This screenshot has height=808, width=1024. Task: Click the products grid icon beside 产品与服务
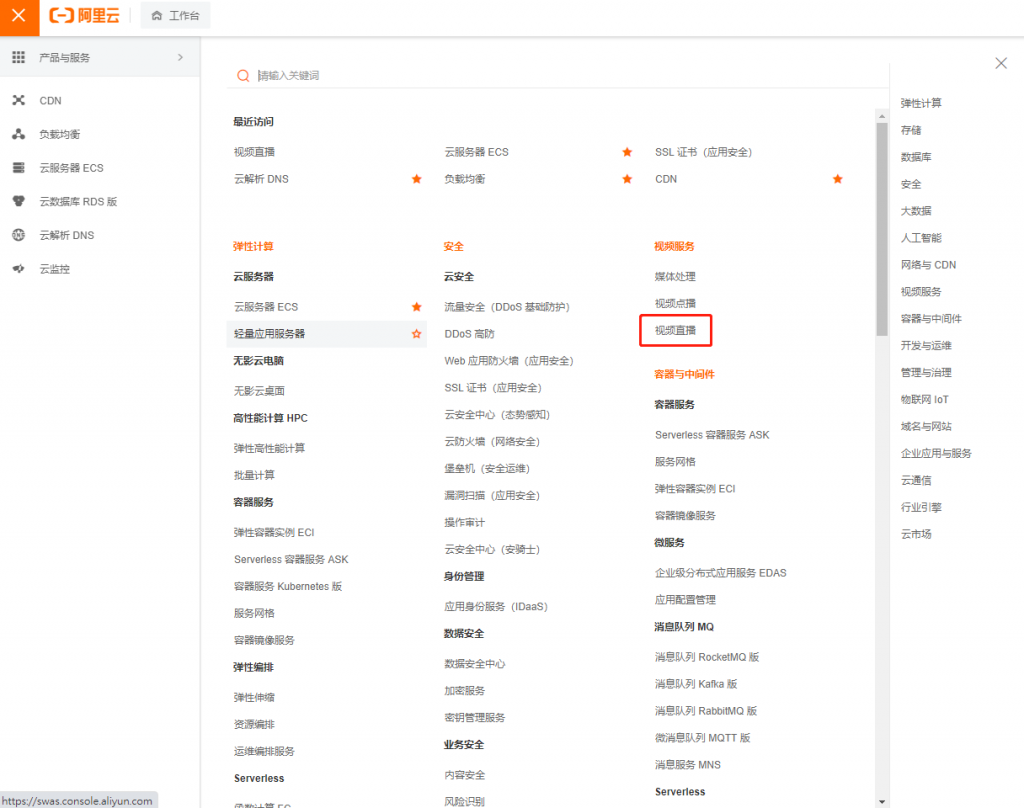point(18,57)
